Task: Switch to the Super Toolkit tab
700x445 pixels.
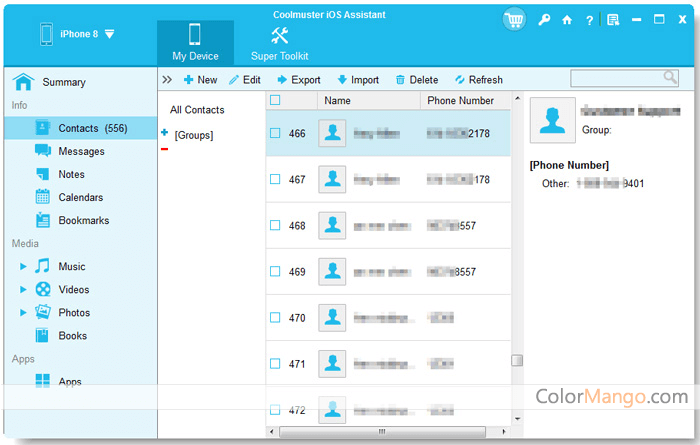Action: 279,44
